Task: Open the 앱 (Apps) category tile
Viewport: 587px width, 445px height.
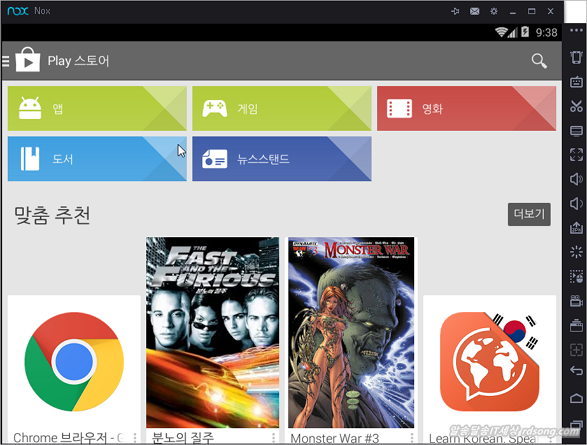Action: pos(97,109)
